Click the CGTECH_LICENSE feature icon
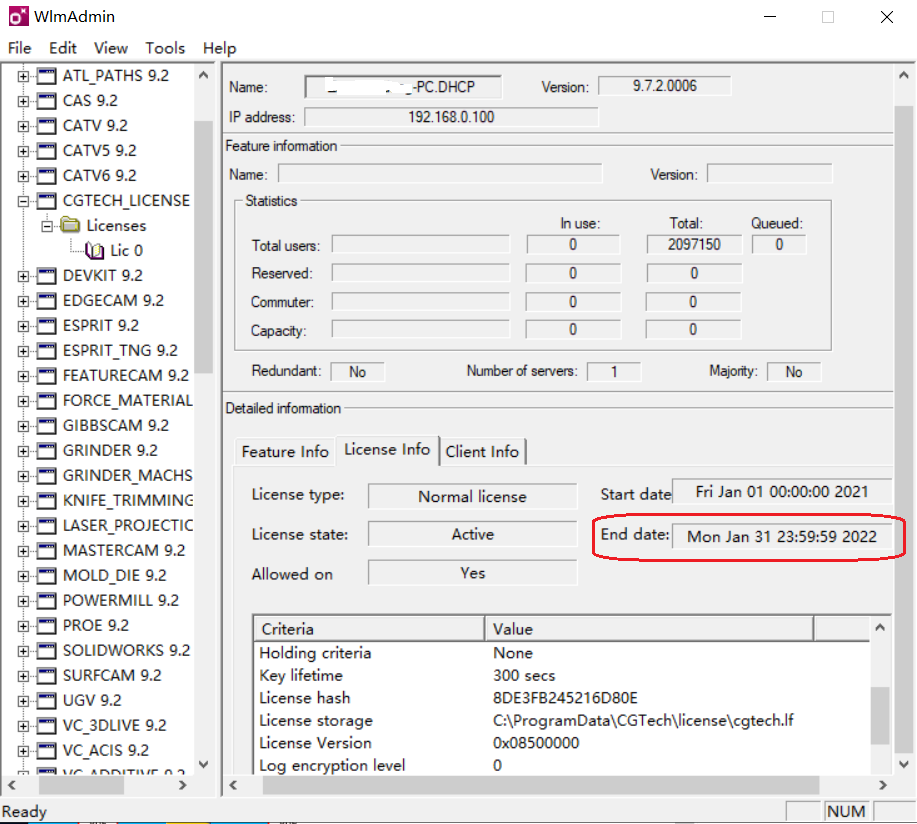 coord(46,201)
